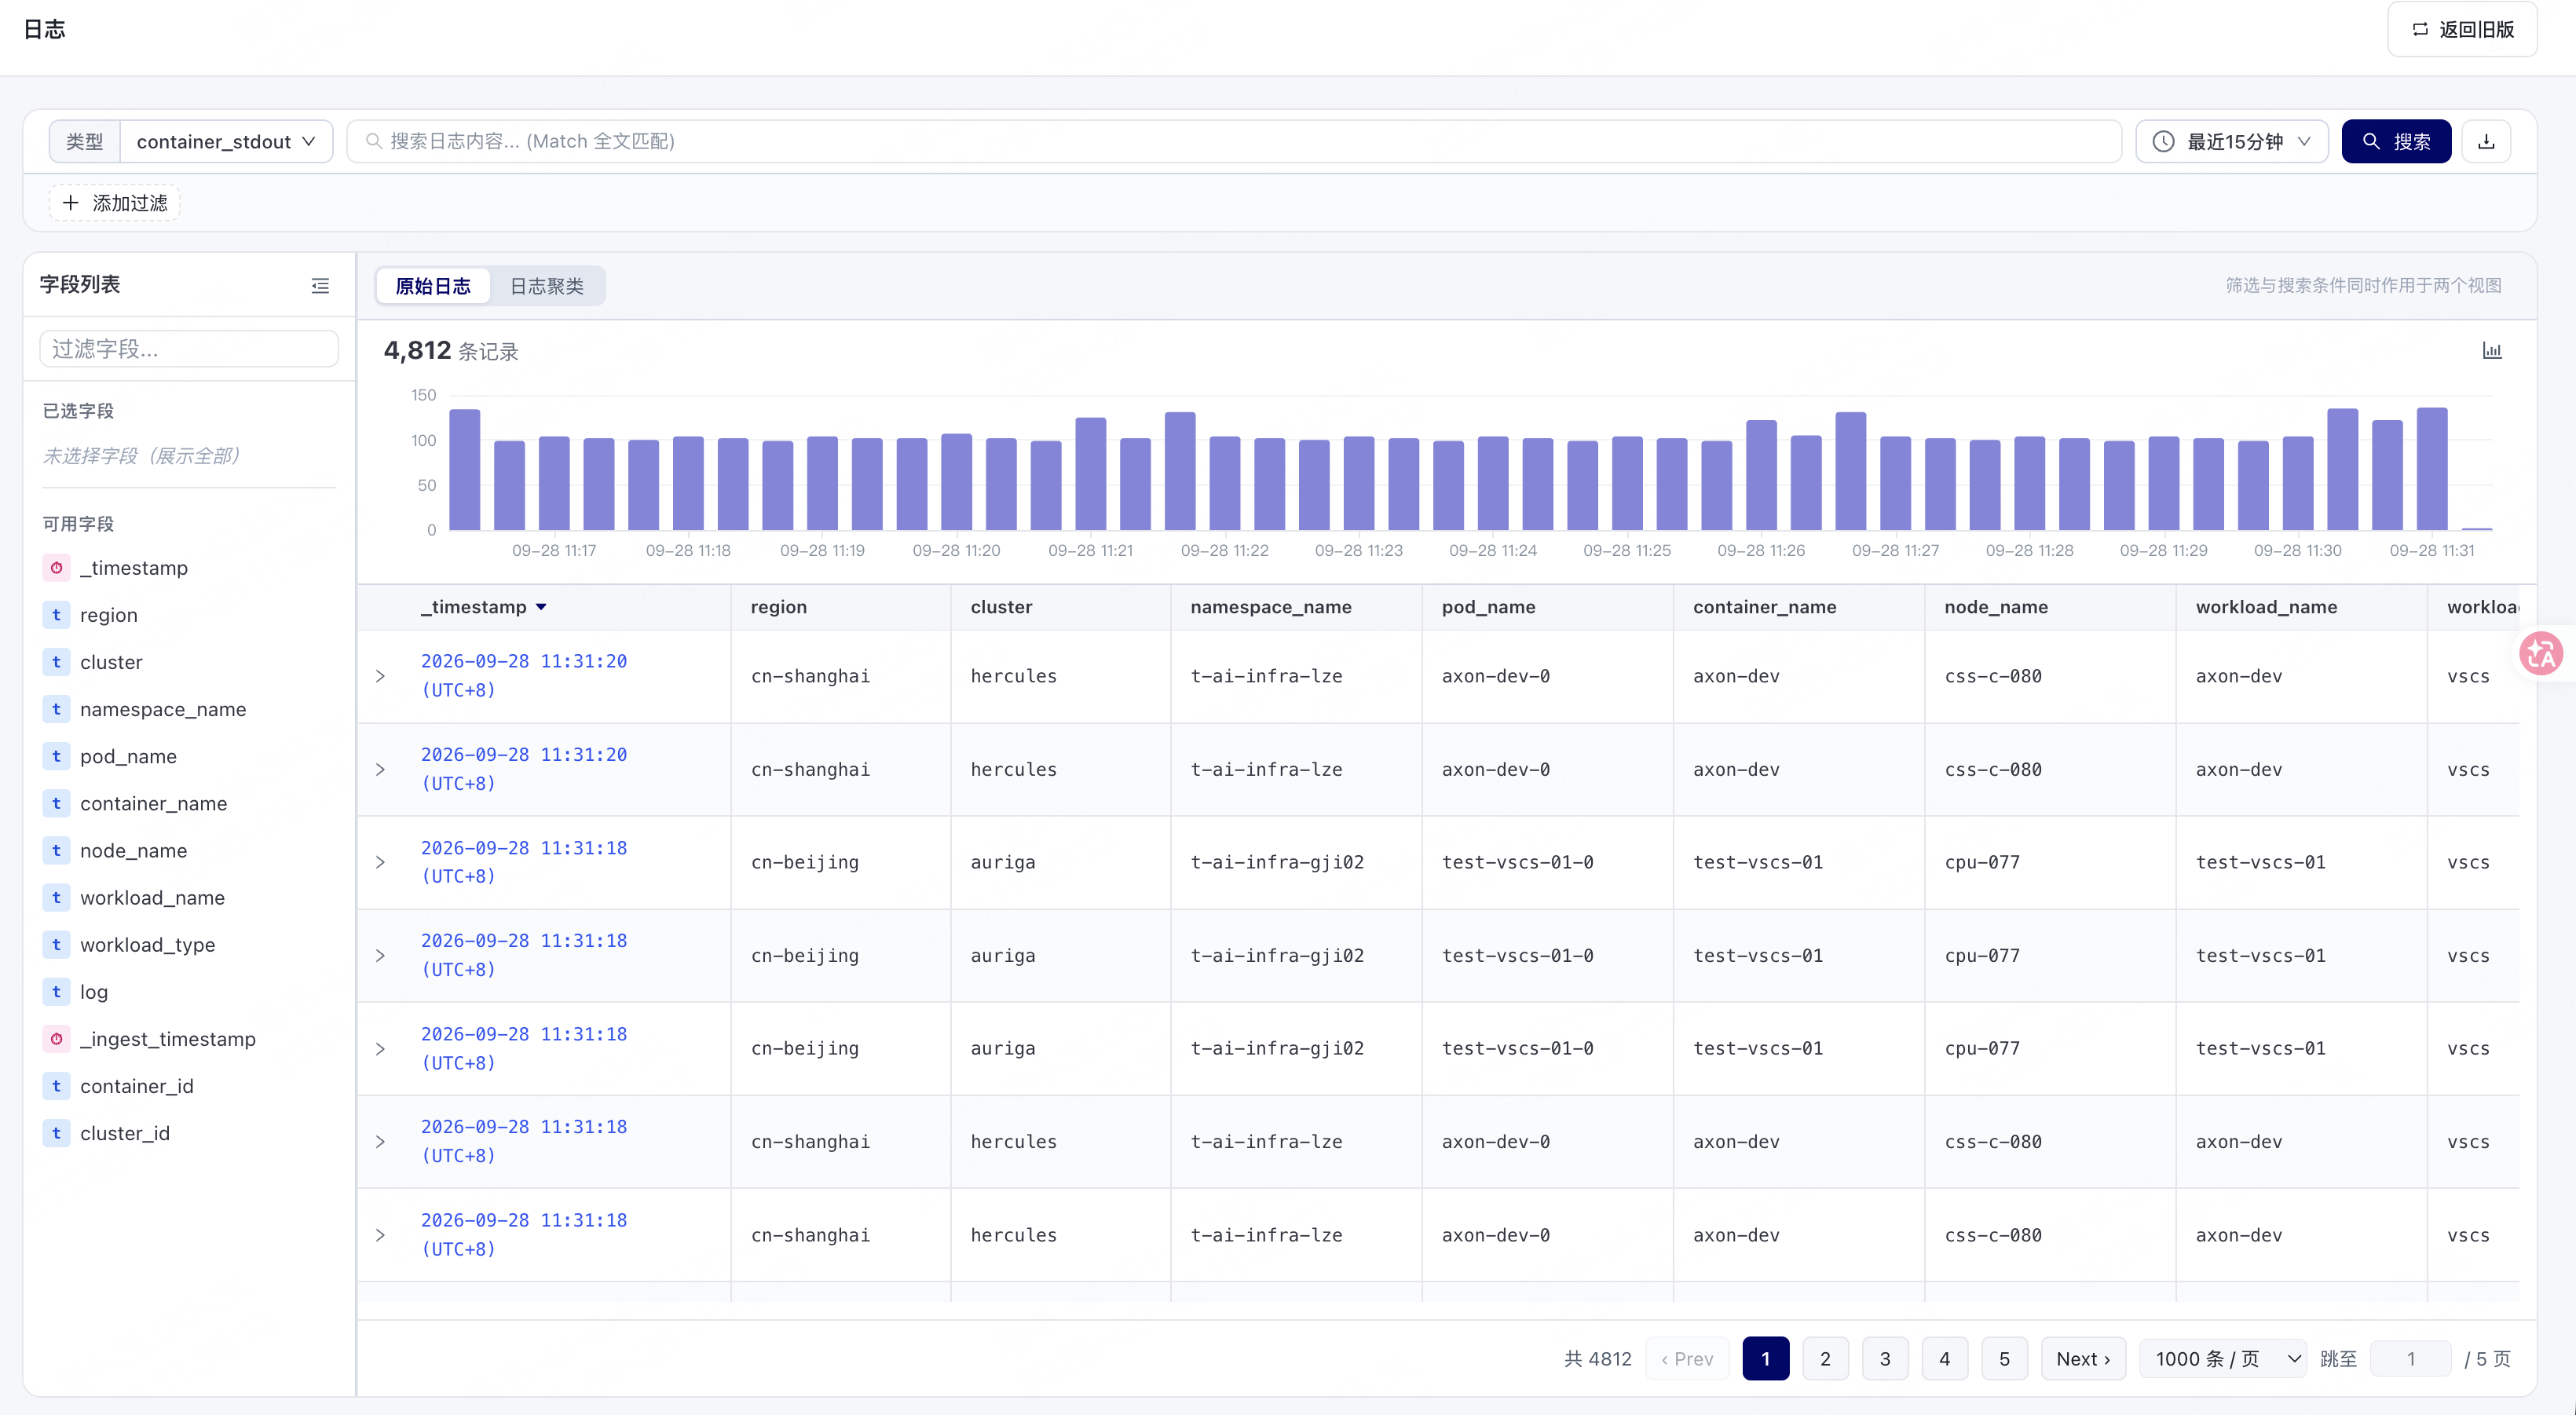2576x1415 pixels.
Task: Open the 1000 条 / 页 page size dropdown
Action: click(x=2222, y=1359)
